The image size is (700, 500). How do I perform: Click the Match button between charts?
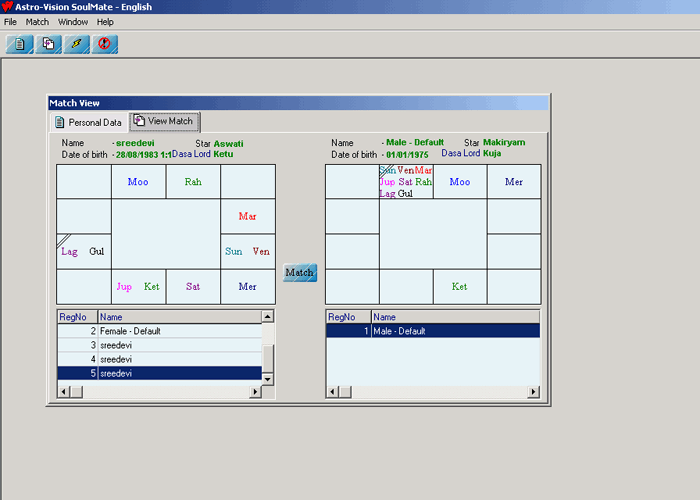coord(300,273)
